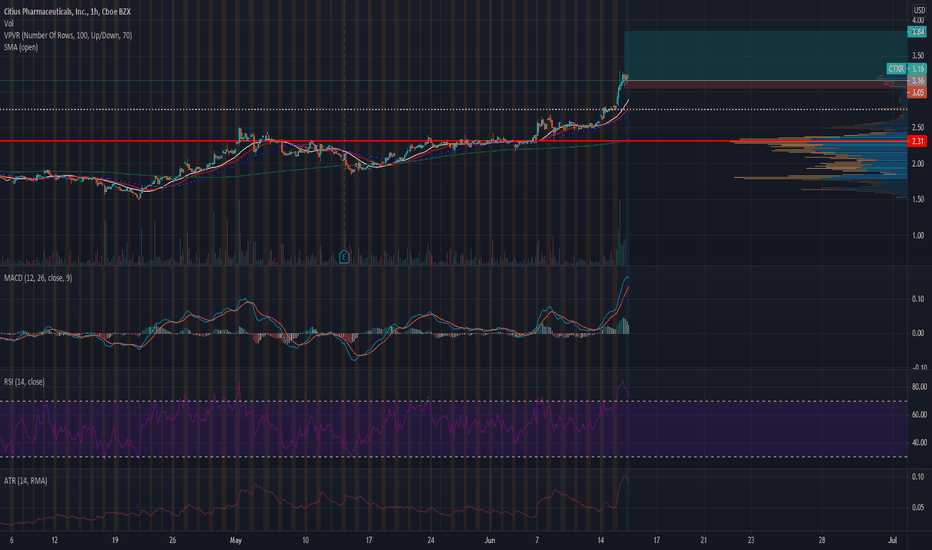Click the 'Jun' date axis label
This screenshot has width=932, height=550.
(x=490, y=540)
